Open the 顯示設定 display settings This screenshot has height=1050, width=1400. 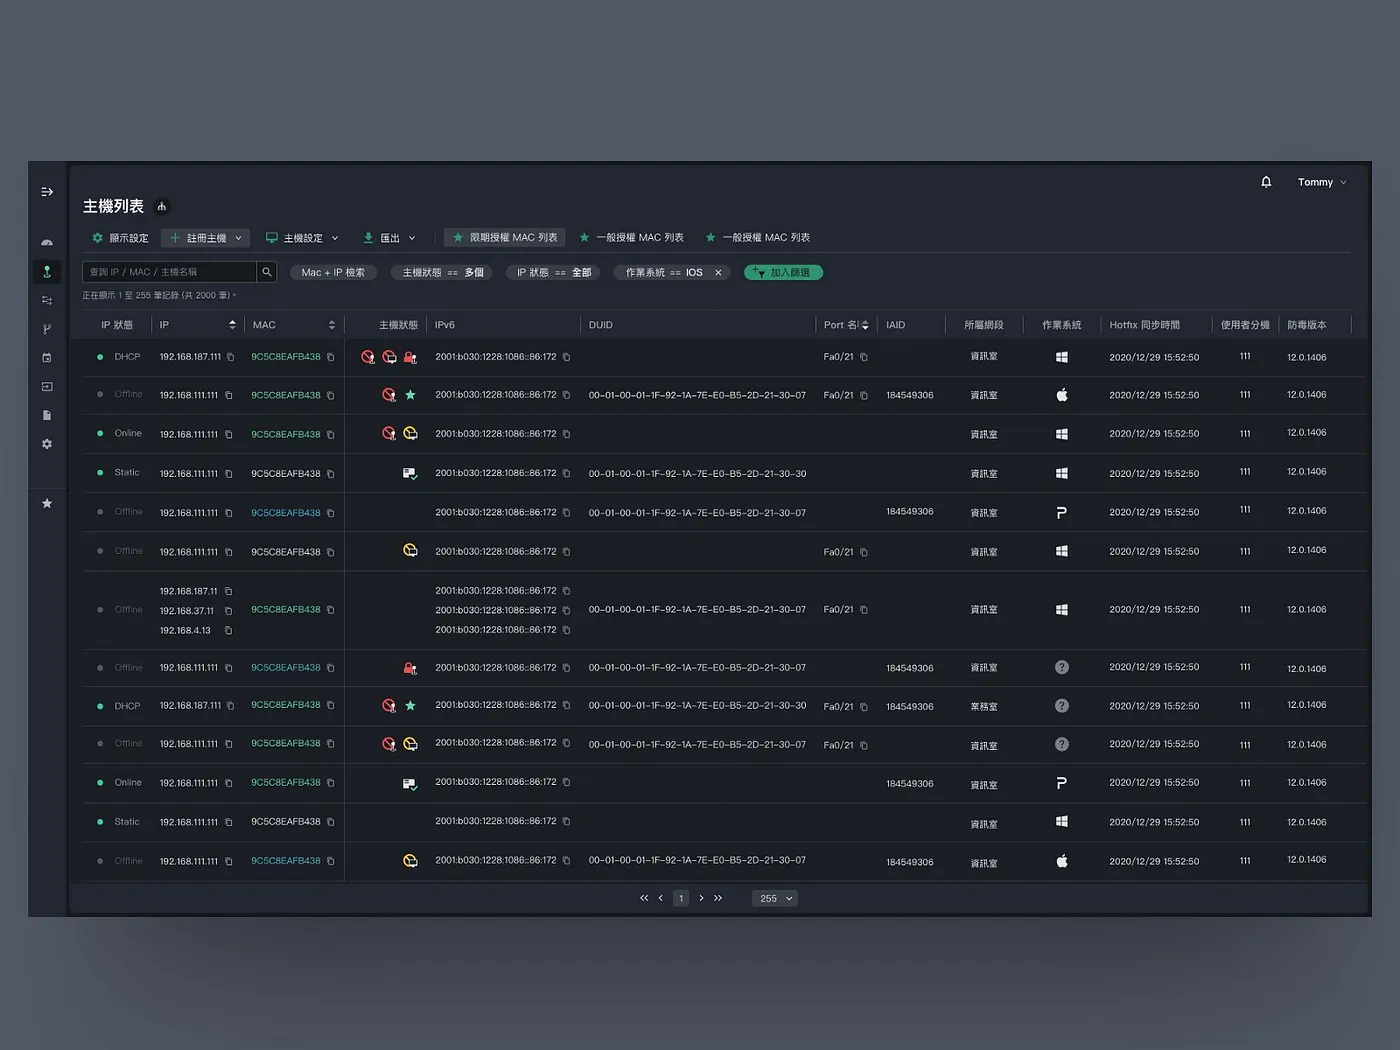(120, 238)
